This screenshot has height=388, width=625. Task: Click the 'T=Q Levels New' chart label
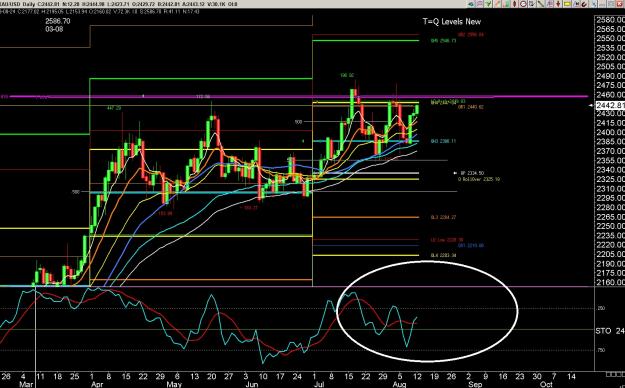tap(452, 22)
